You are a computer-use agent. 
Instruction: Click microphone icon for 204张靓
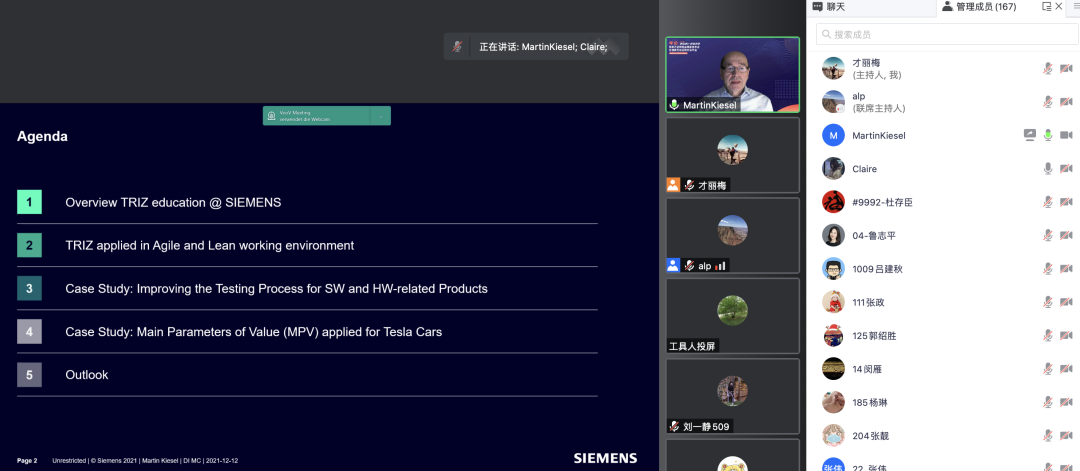coord(1048,435)
